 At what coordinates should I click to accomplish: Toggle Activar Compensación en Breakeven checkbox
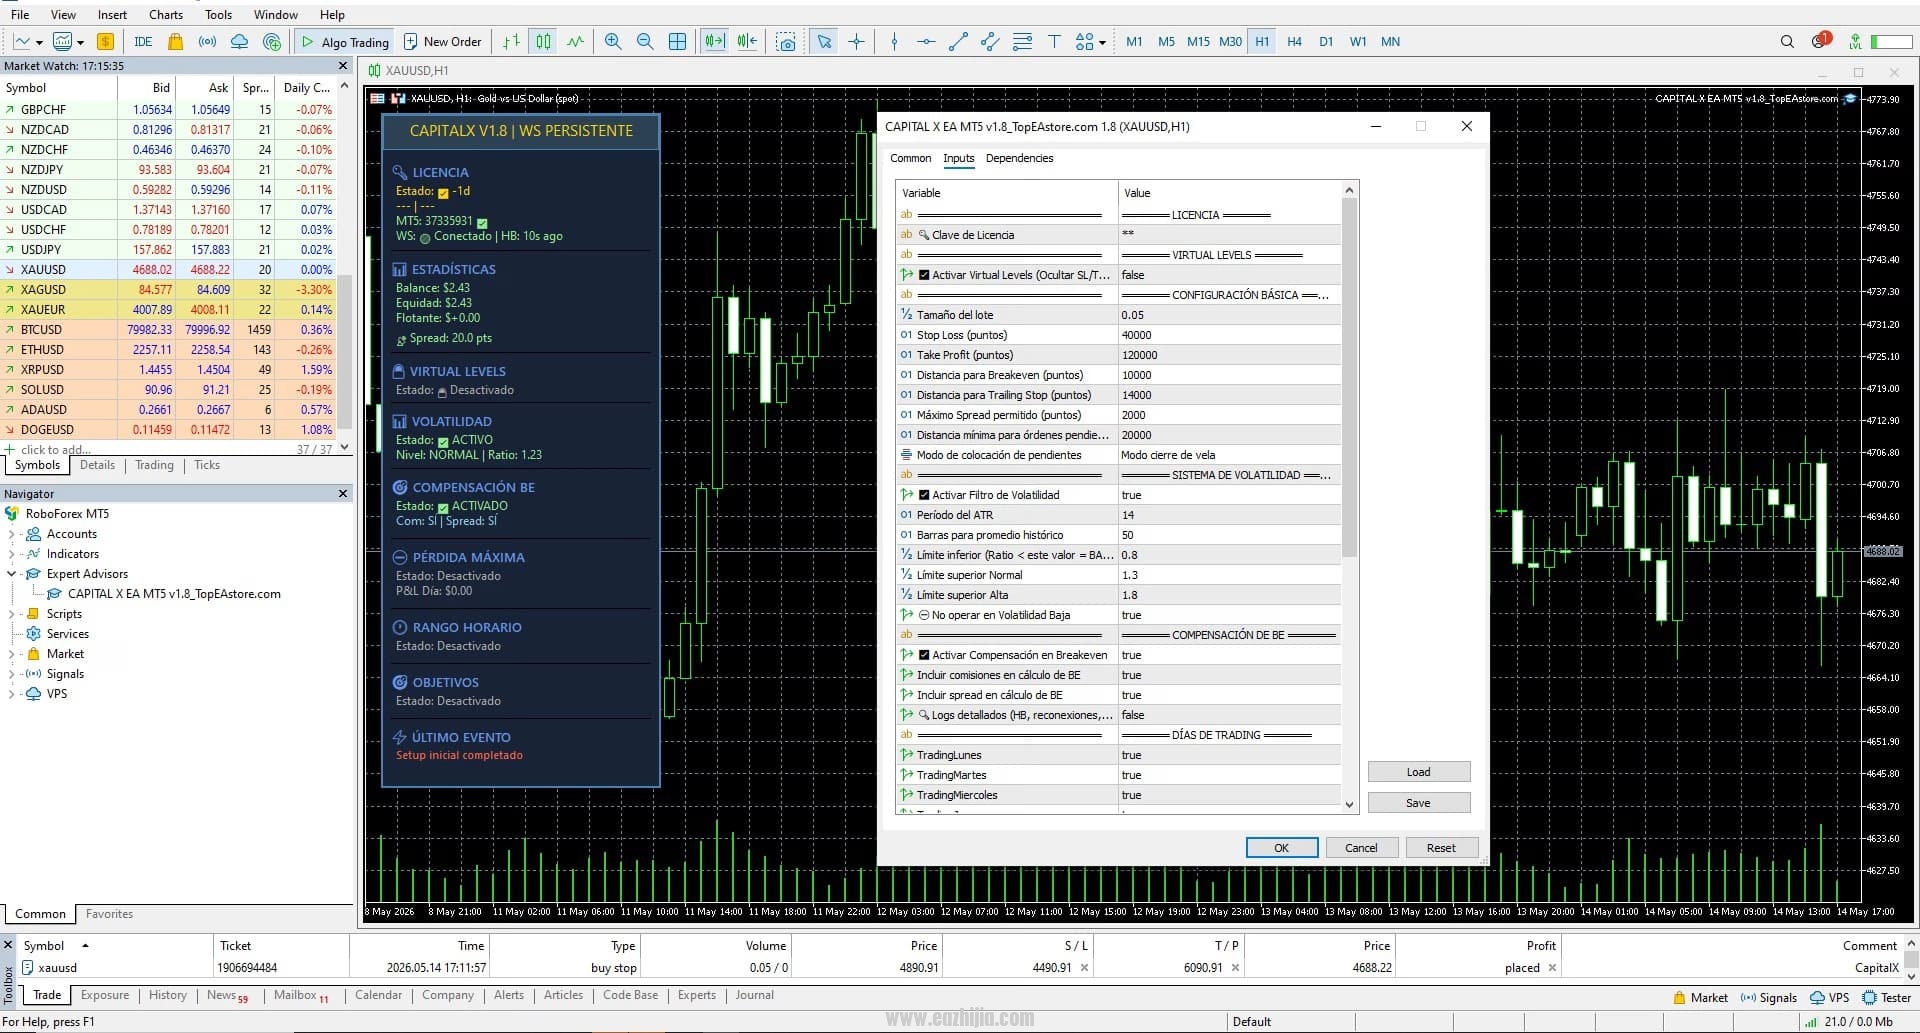[x=924, y=655]
